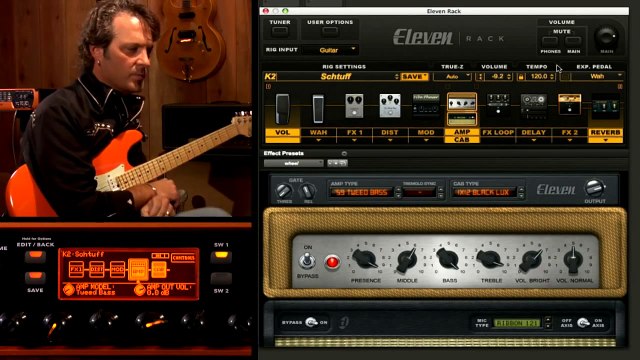Open the Exp. Pedal Wah dropdown
640x360 pixels.
click(x=597, y=76)
